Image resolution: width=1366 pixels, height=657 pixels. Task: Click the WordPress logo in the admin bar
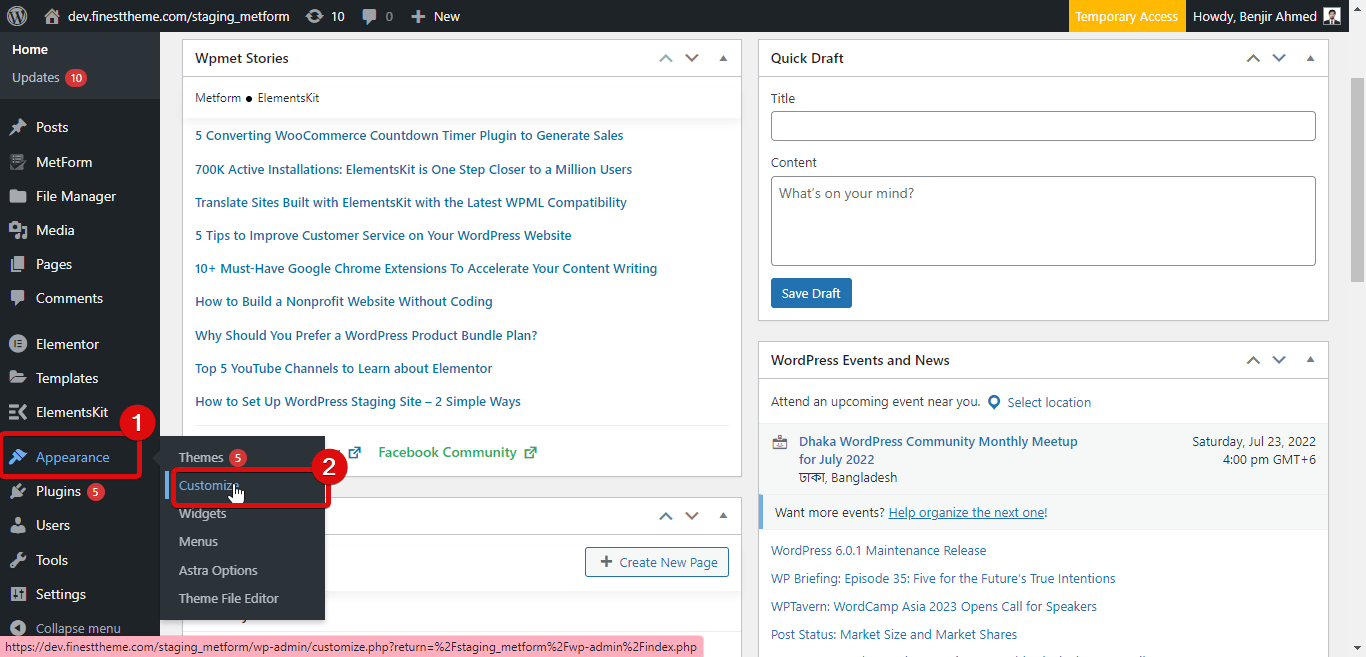pos(14,15)
